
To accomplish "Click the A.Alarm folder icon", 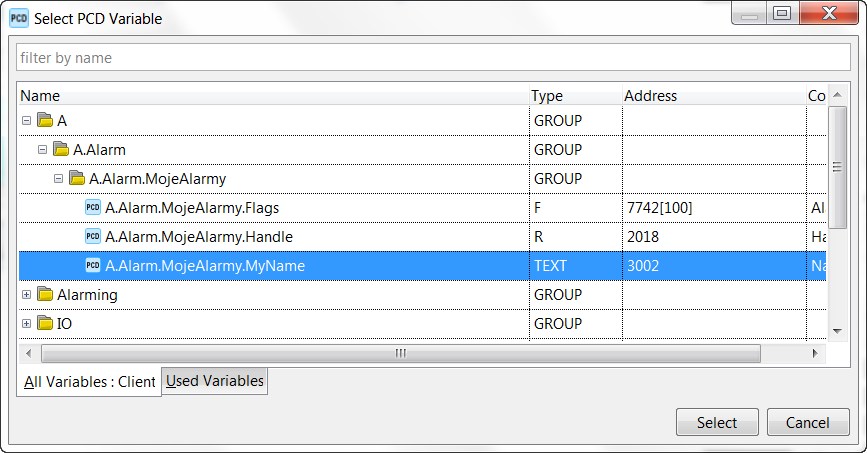I will pyautogui.click(x=61, y=149).
